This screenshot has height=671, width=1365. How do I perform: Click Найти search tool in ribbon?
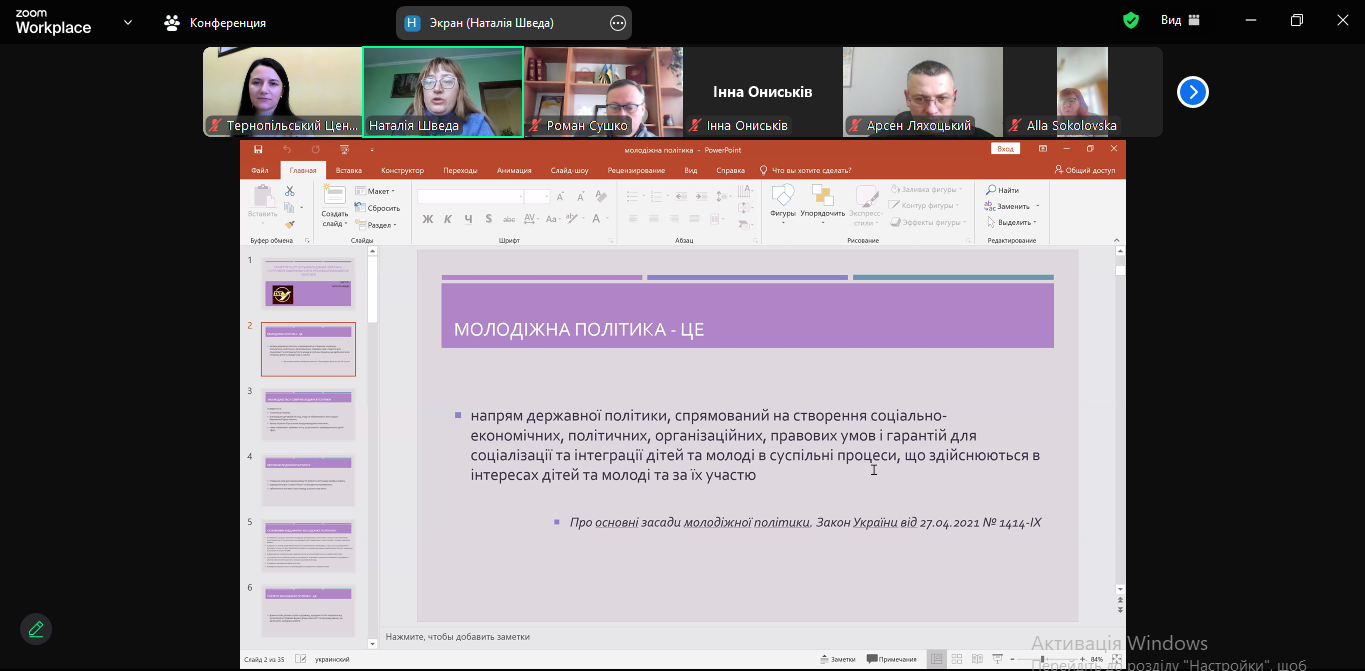click(1002, 190)
